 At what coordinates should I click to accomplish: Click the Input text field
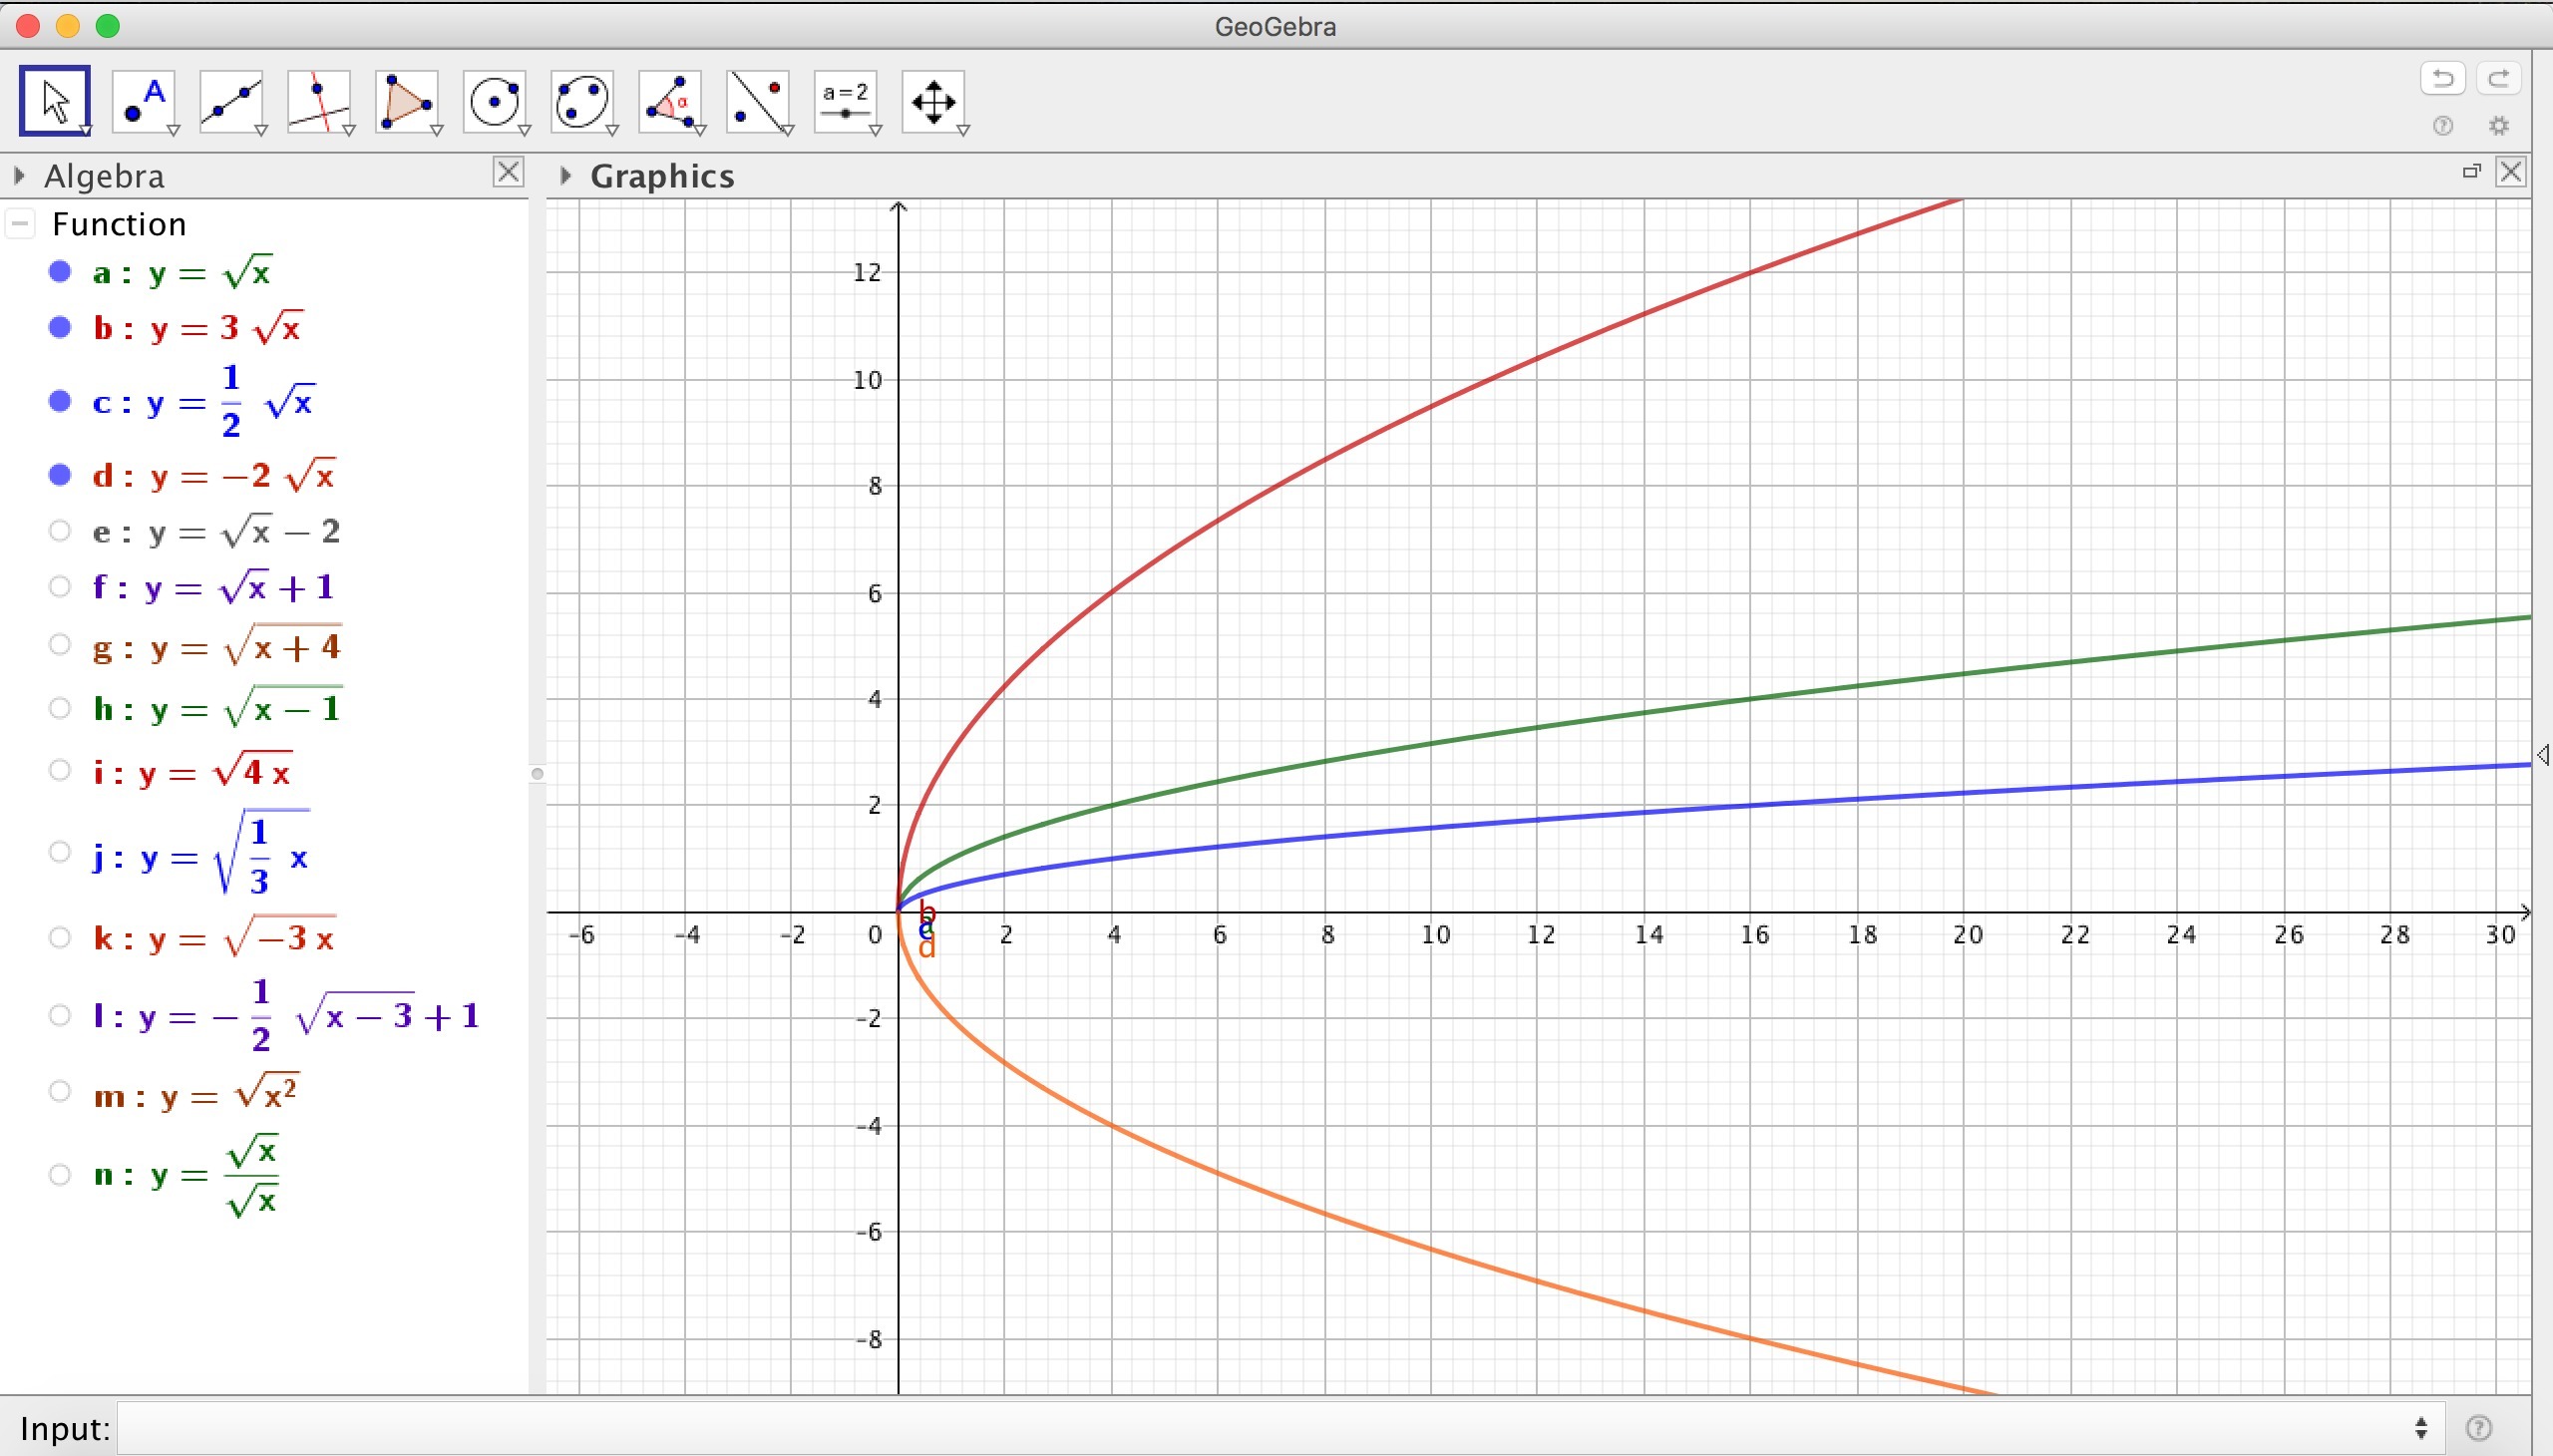click(1260, 1428)
